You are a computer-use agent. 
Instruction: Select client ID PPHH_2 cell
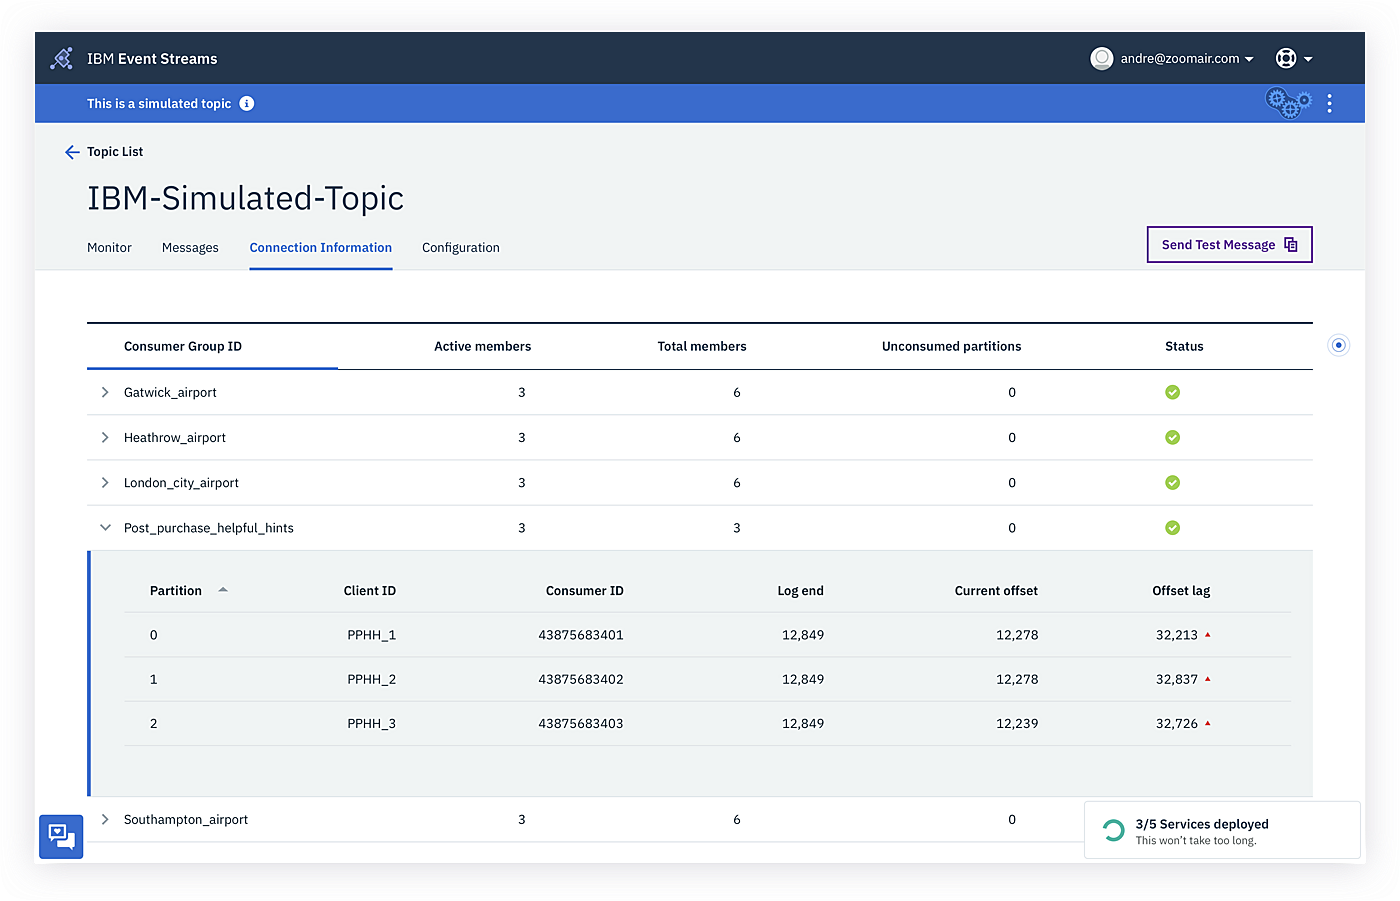pos(372,679)
